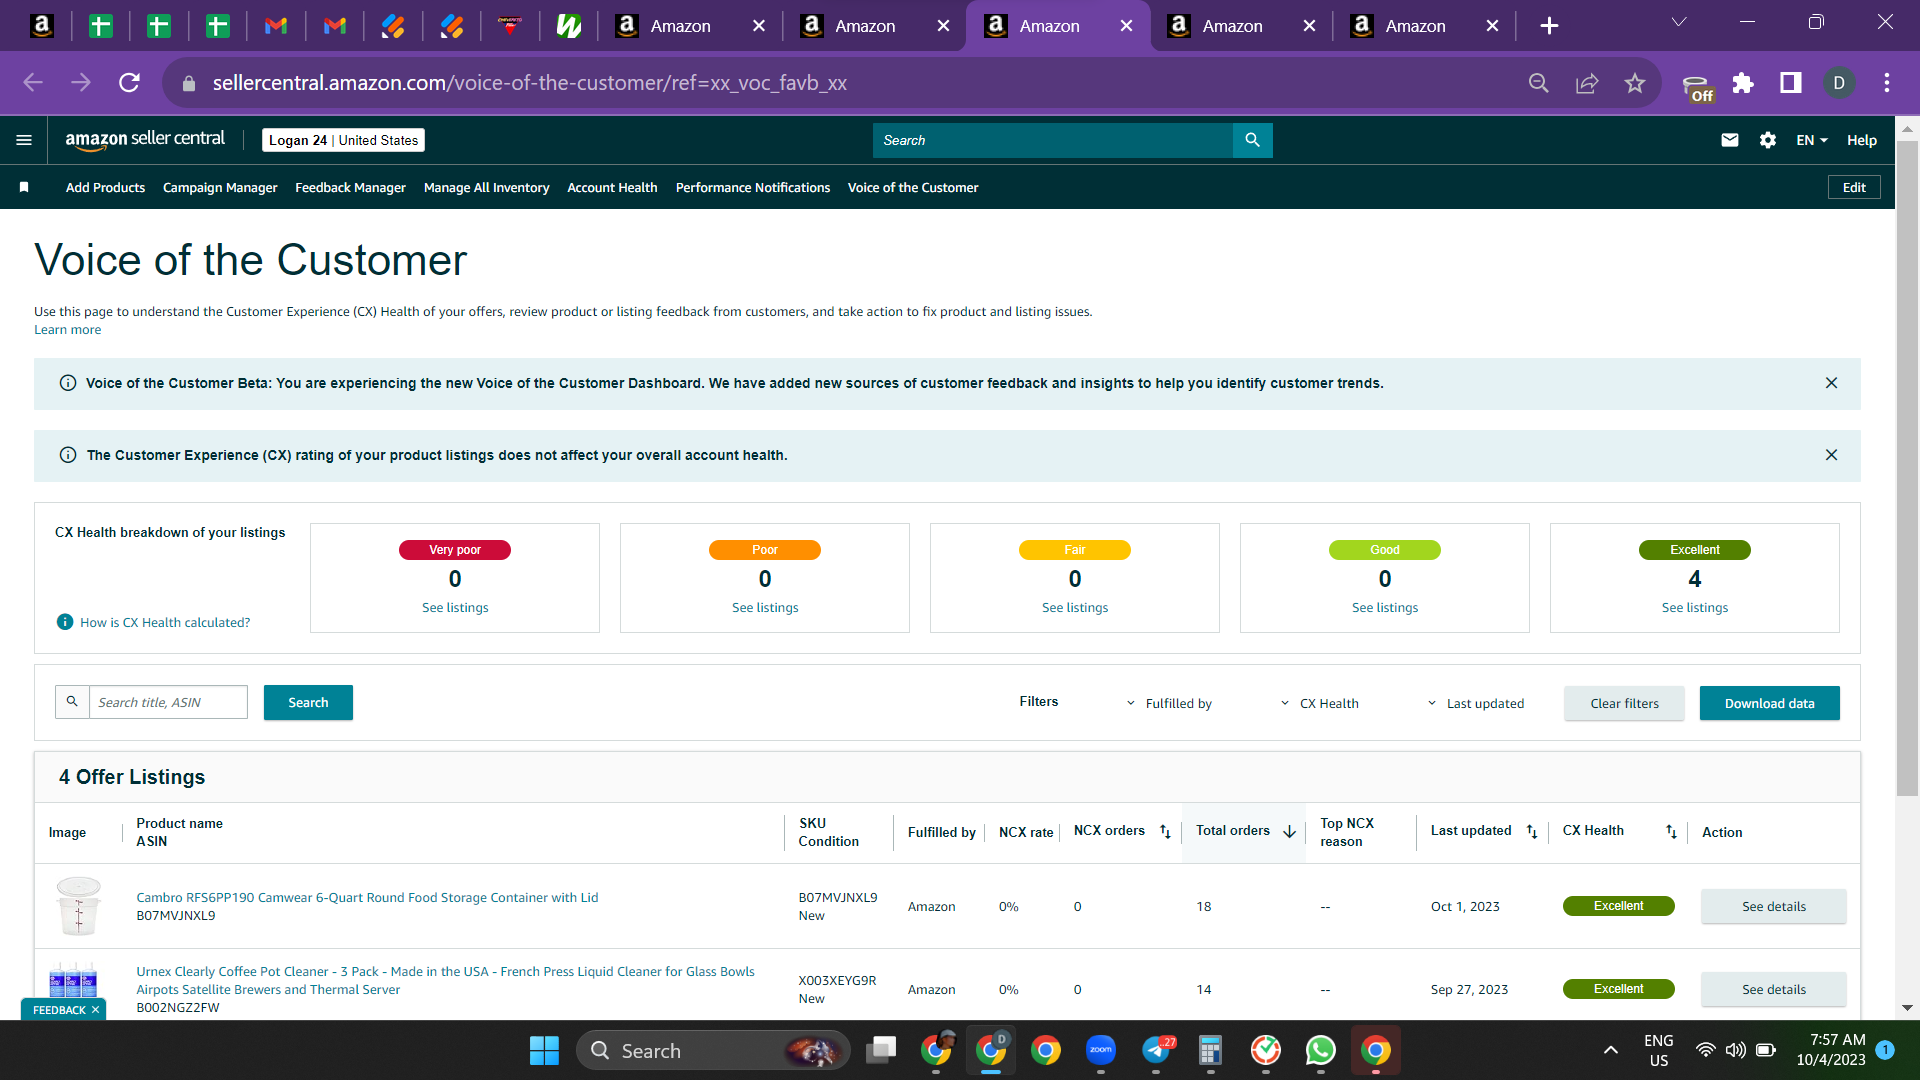This screenshot has height=1080, width=1920.
Task: Show hidden system tray icons
Action: (x=1610, y=1050)
